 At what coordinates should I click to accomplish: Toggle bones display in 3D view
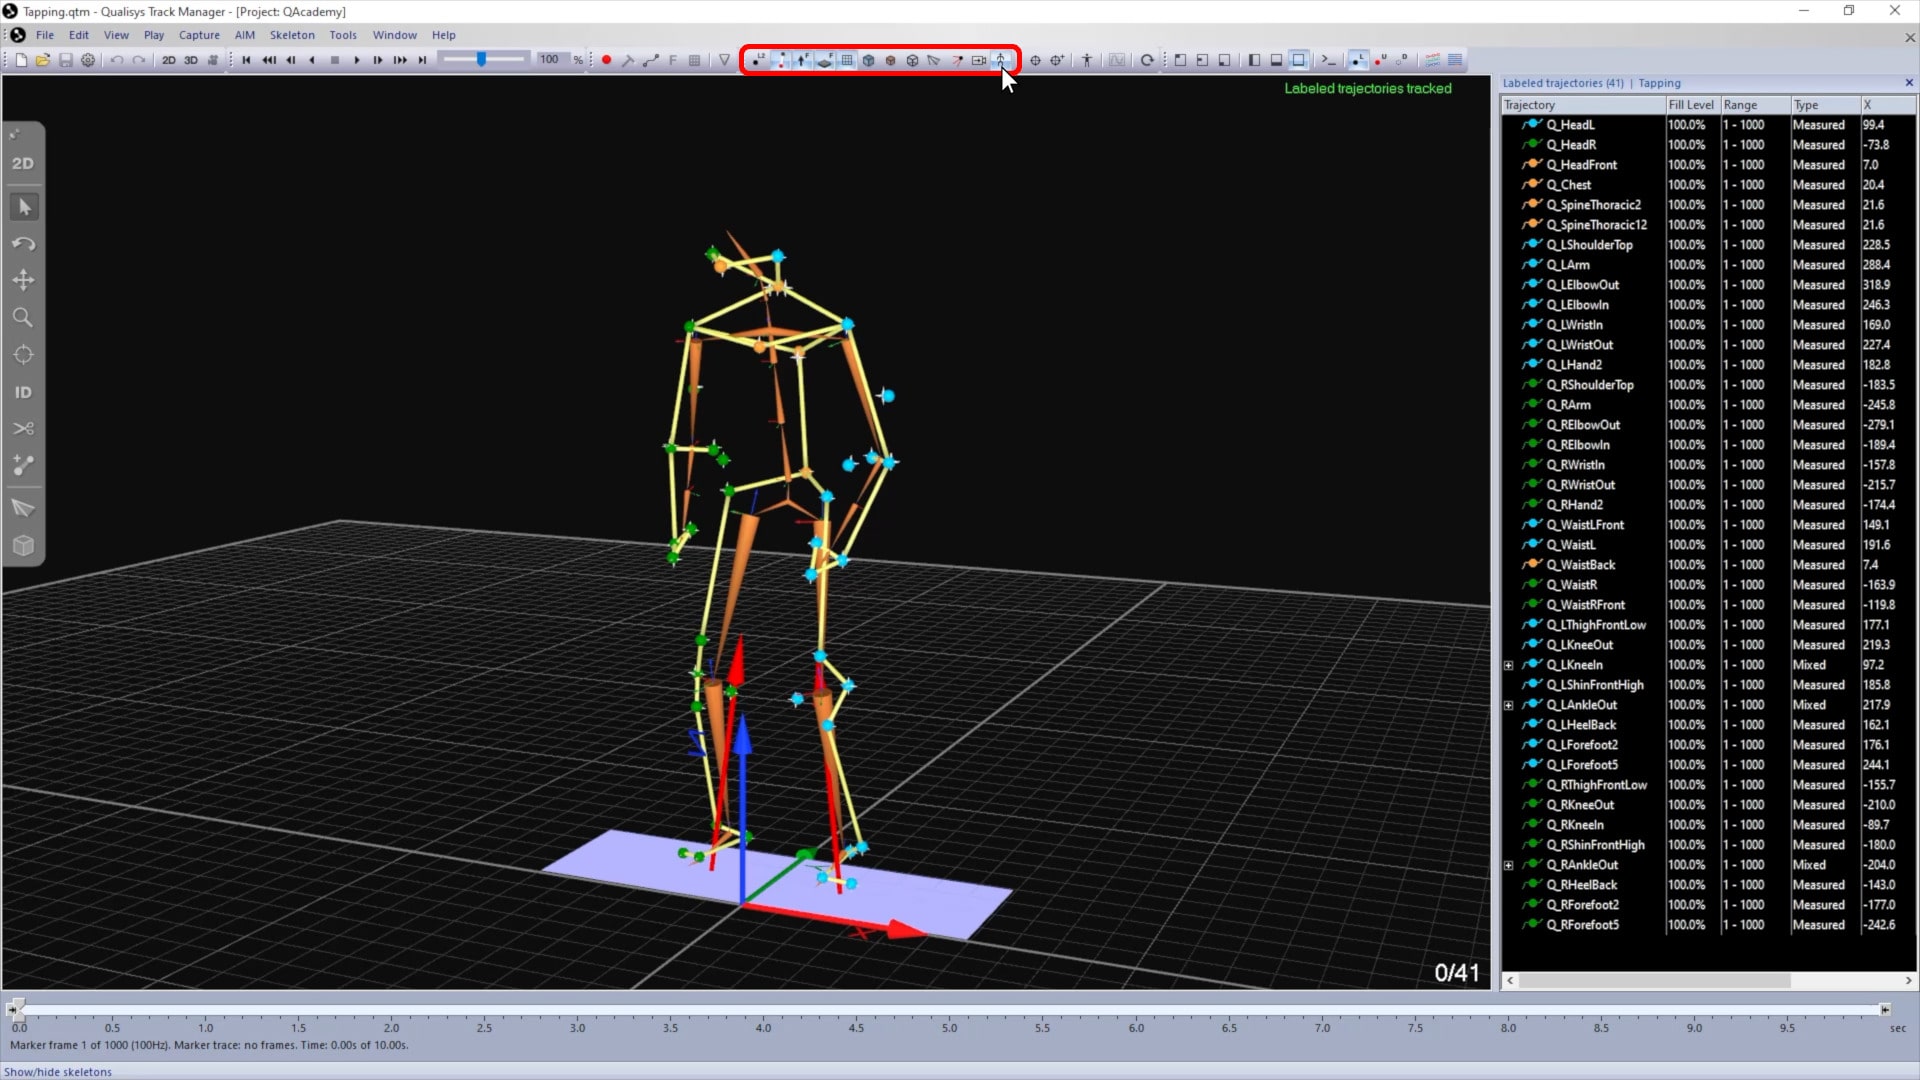[780, 60]
